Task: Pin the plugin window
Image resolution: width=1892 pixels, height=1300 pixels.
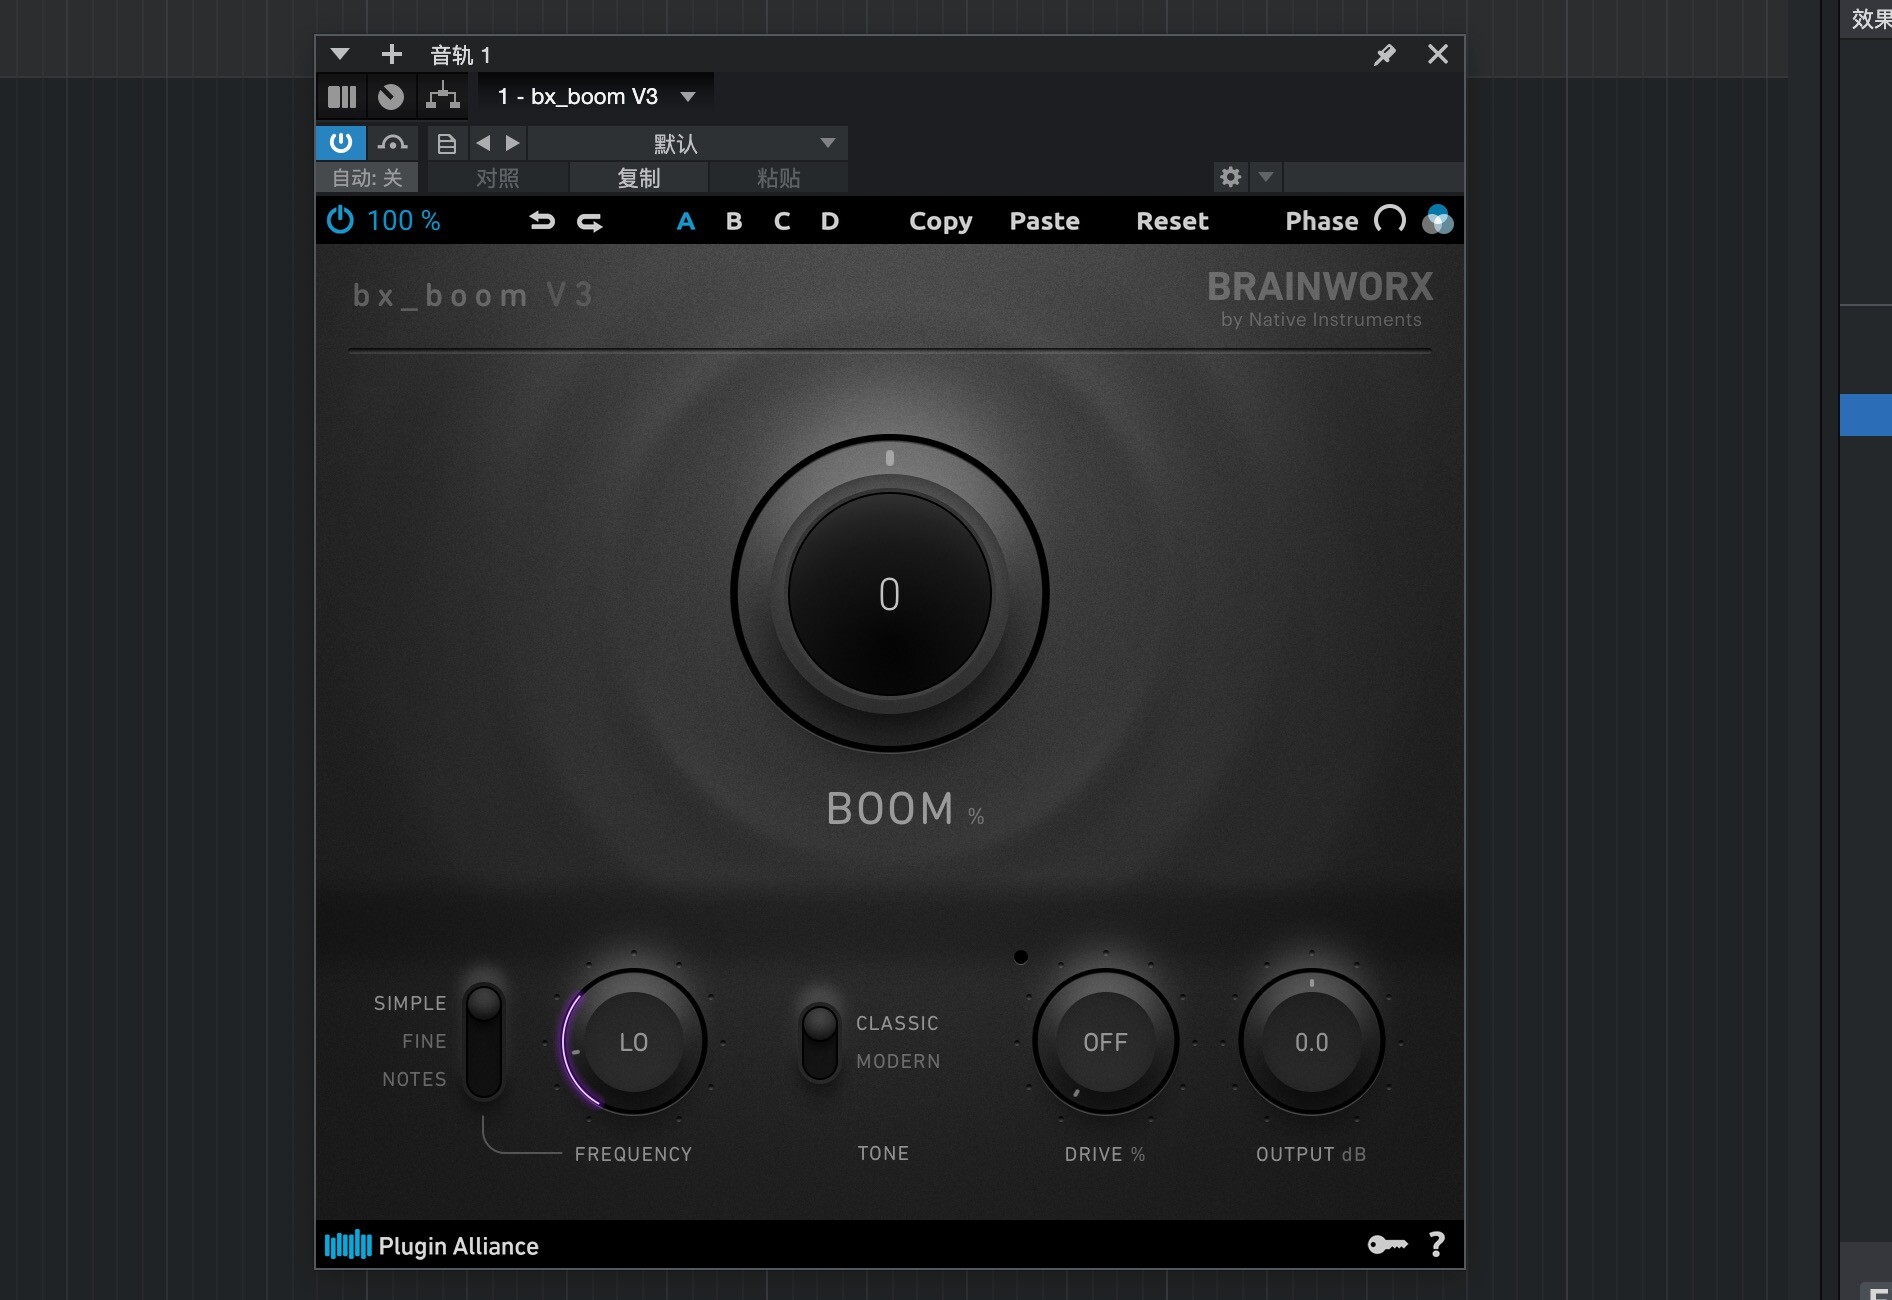Action: pos(1385,55)
